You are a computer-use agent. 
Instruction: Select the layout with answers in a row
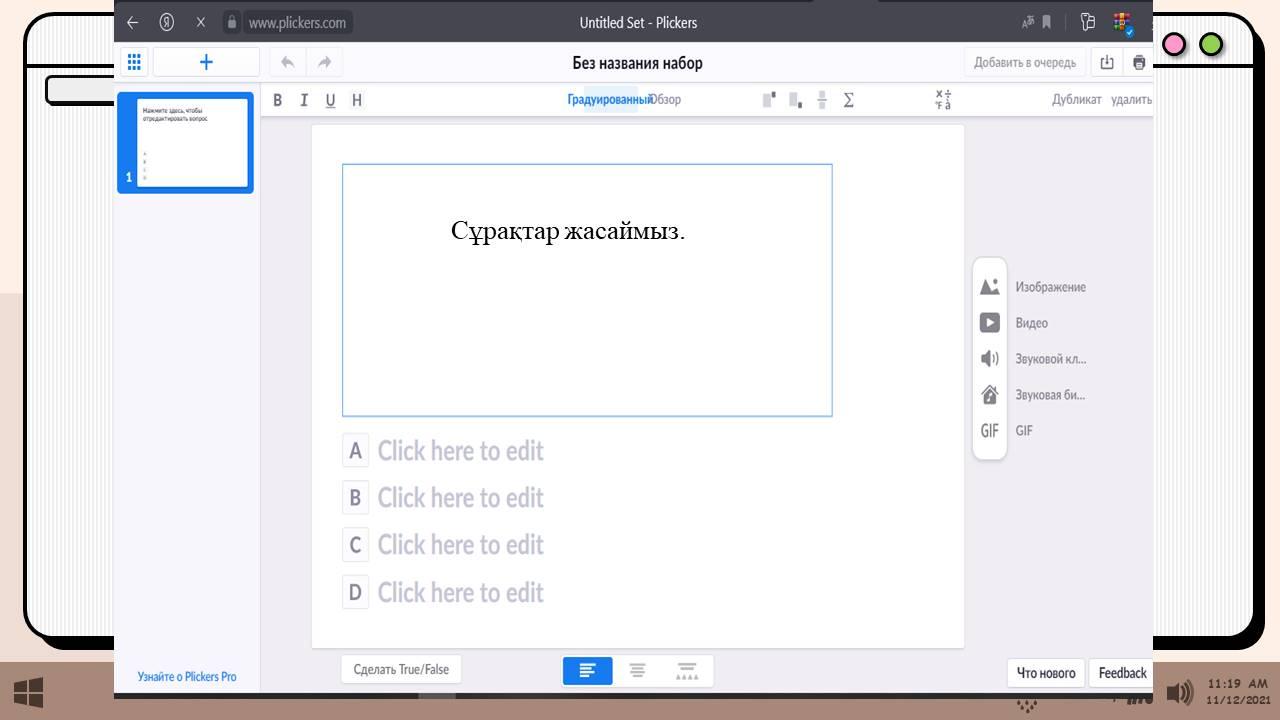[x=687, y=671]
